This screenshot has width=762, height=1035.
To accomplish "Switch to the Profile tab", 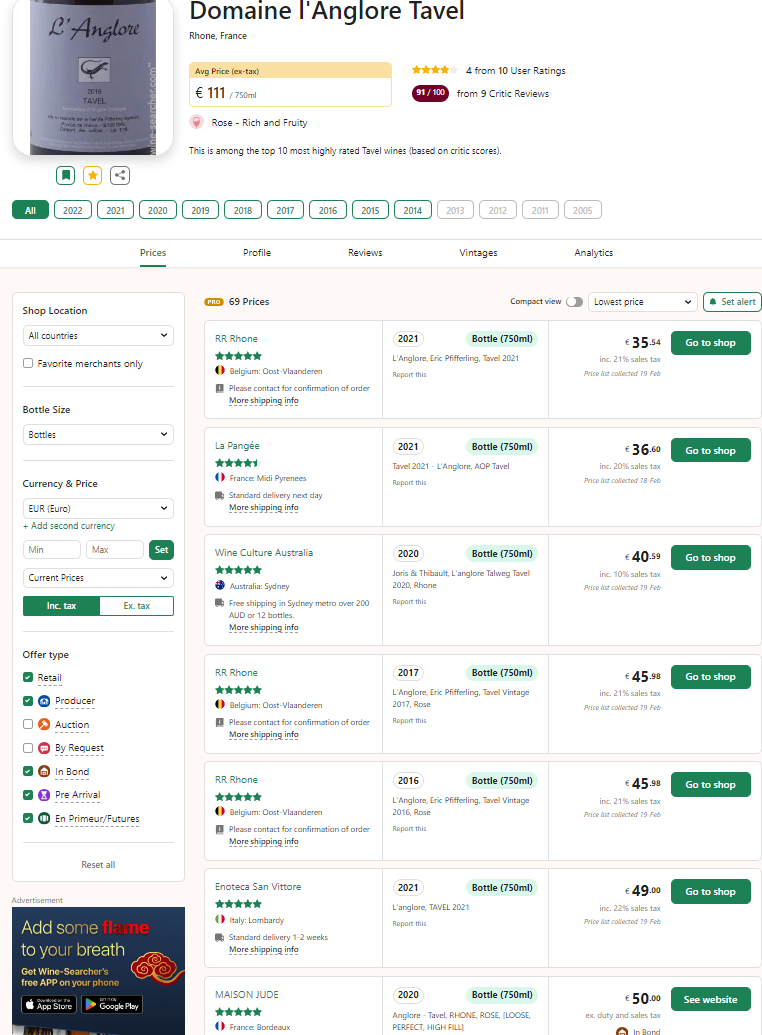I will tap(257, 253).
